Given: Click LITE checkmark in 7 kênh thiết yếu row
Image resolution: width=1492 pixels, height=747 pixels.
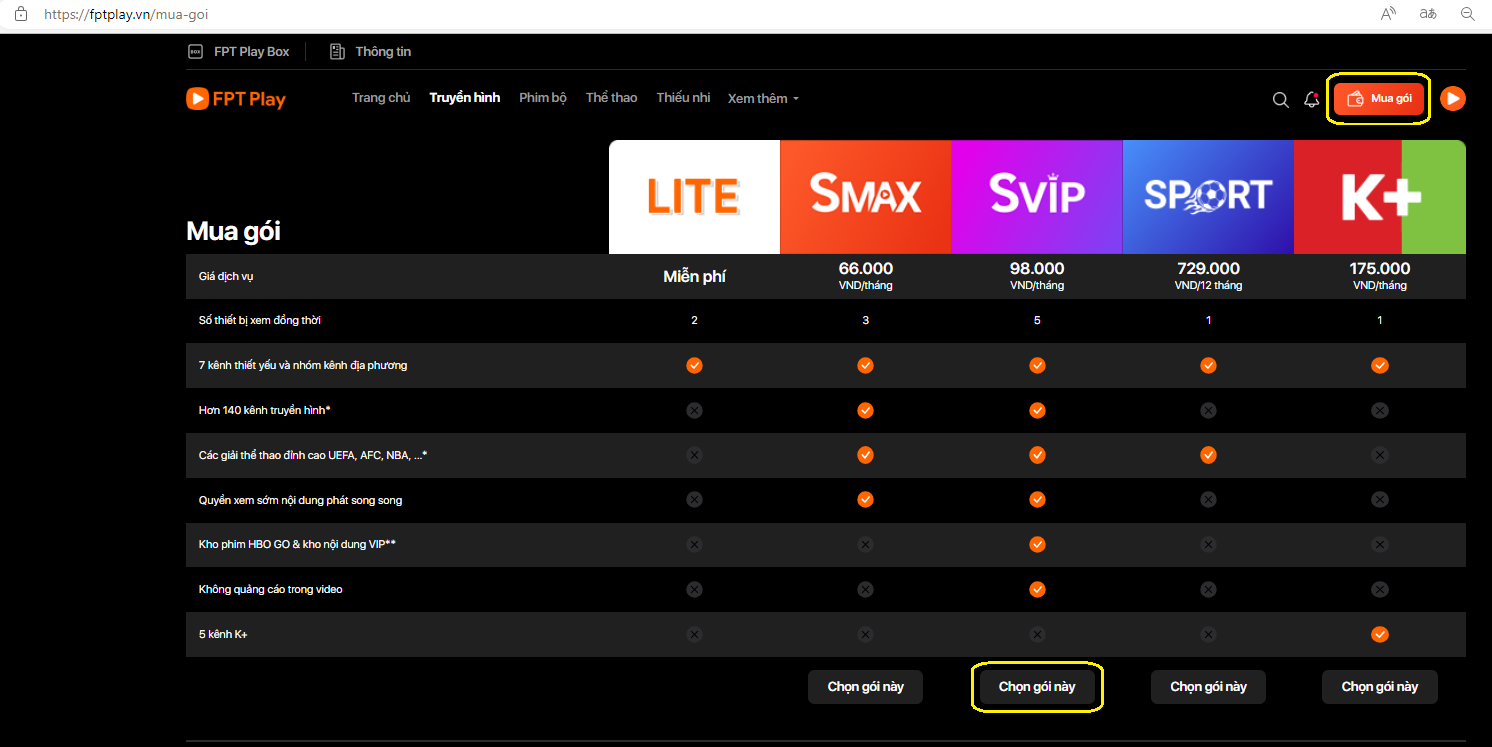Looking at the screenshot, I should (694, 365).
